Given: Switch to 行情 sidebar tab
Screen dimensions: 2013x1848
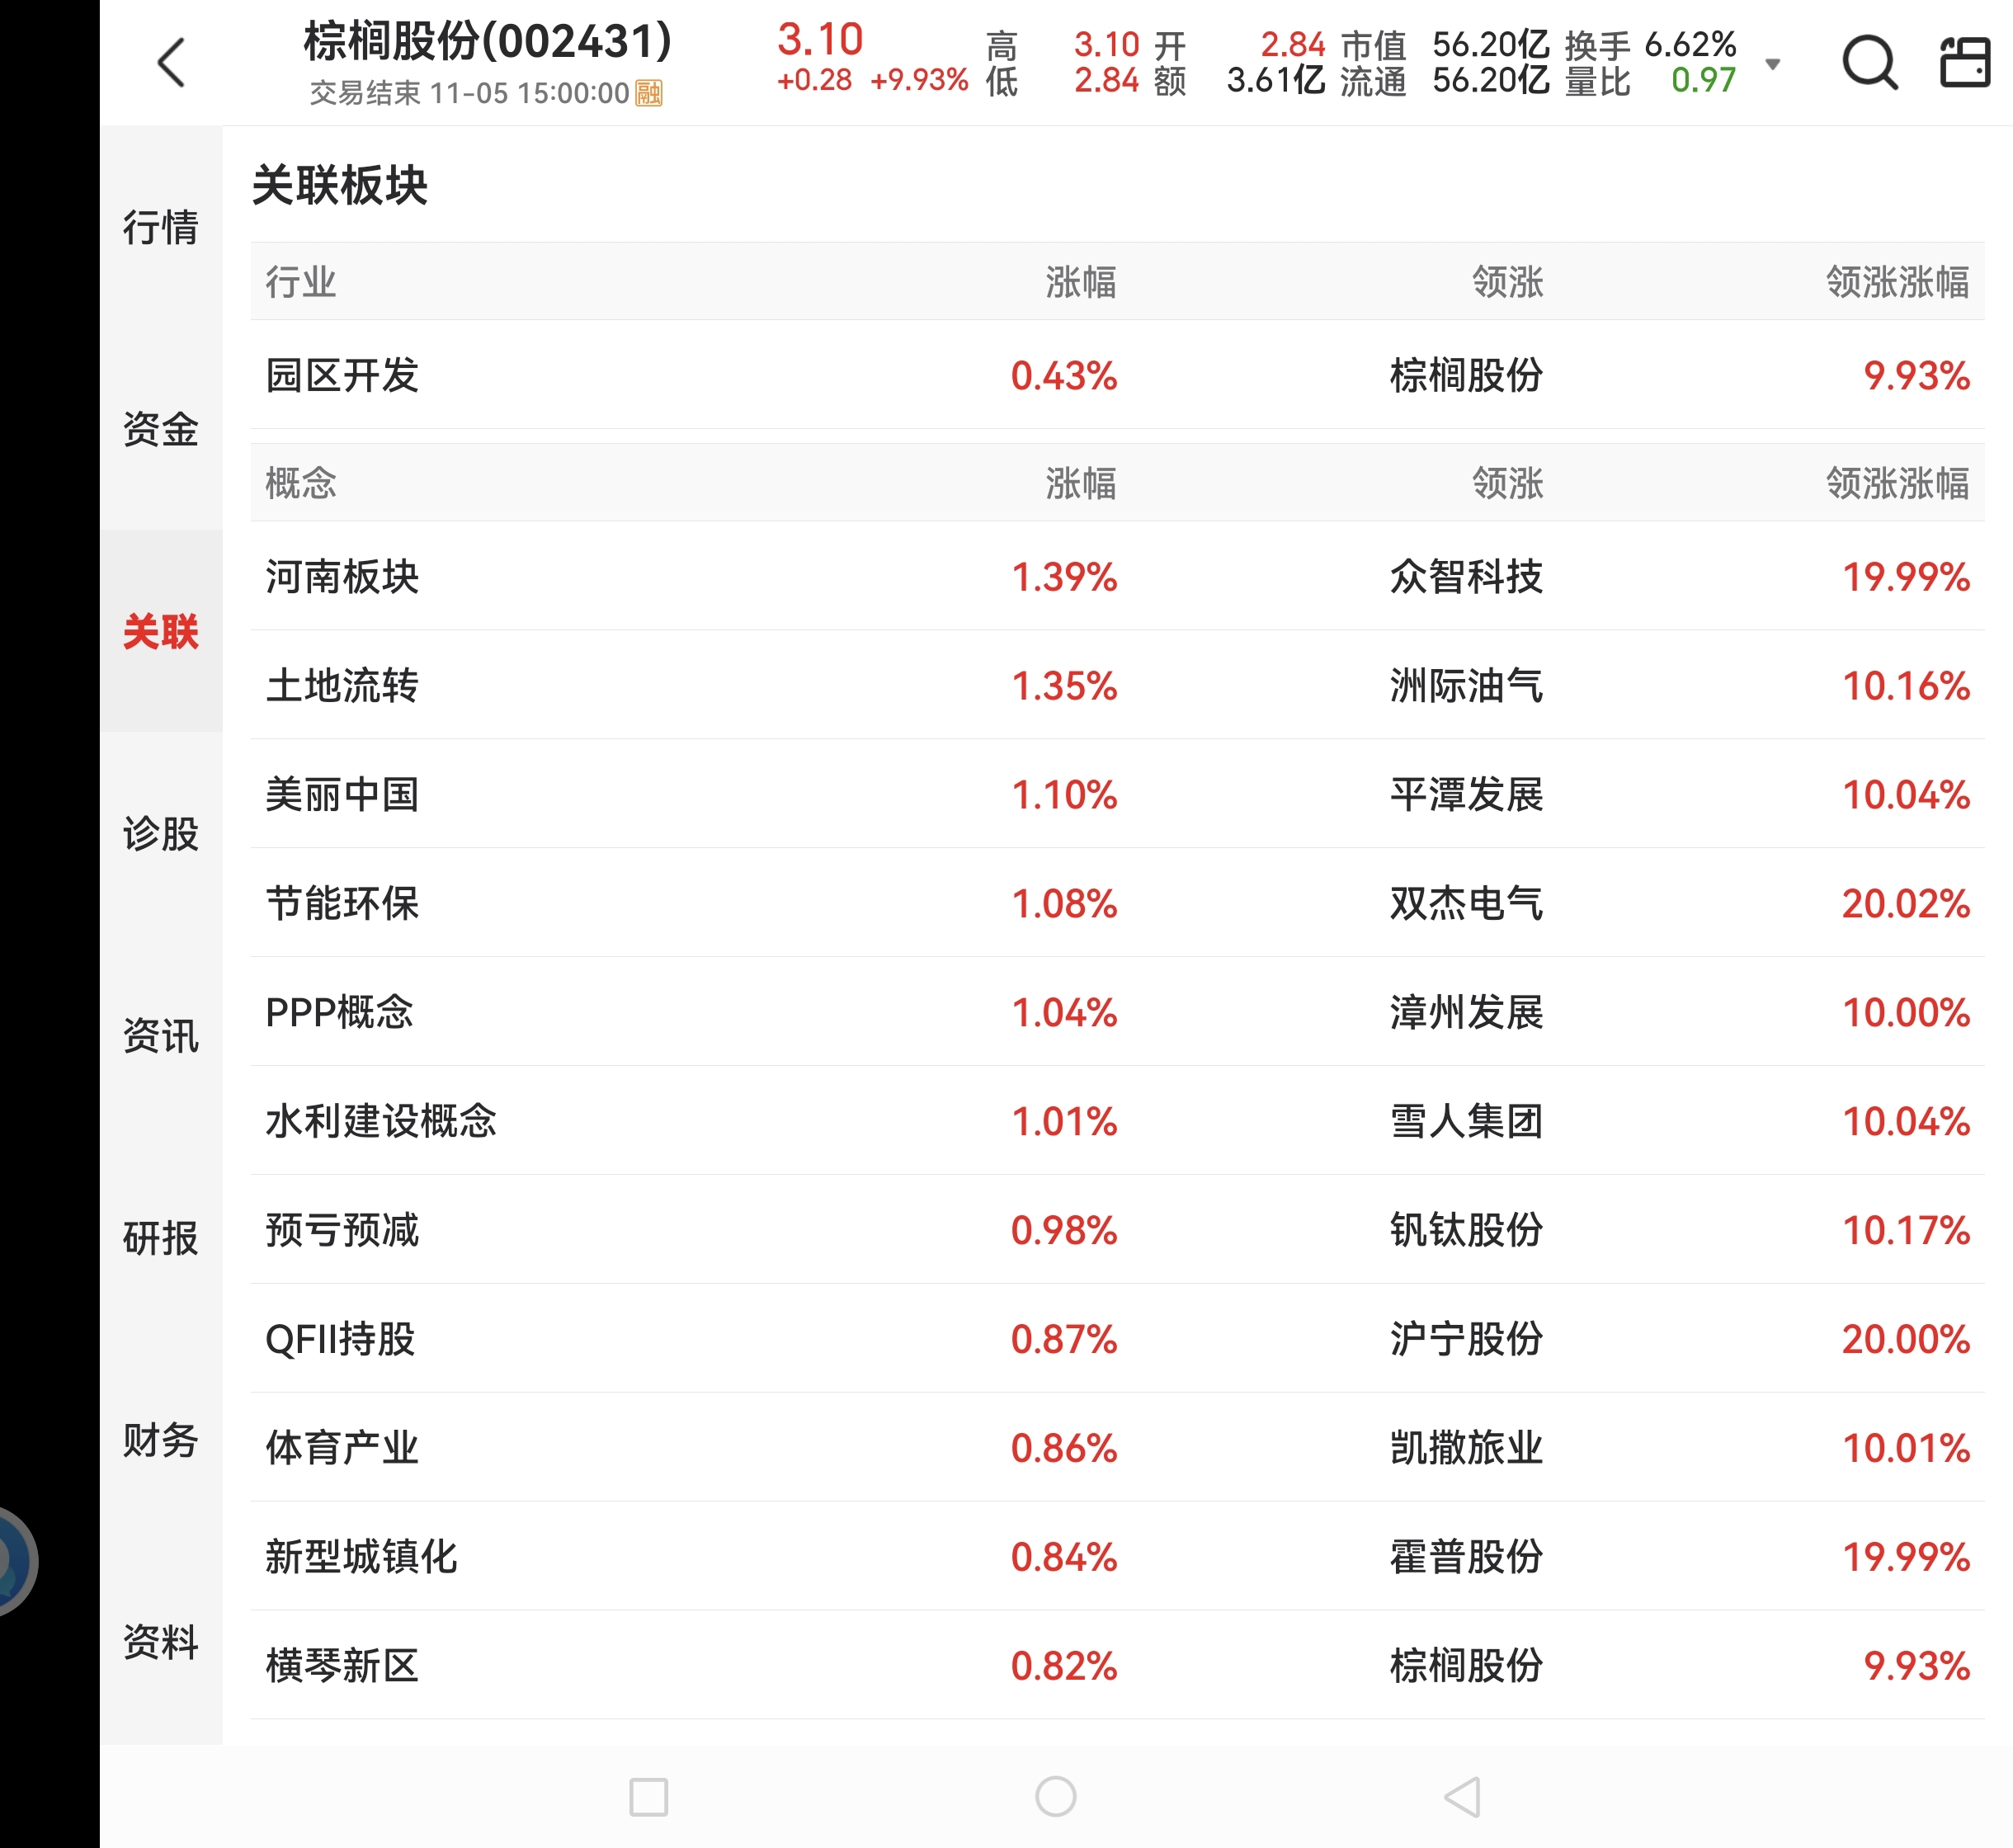Looking at the screenshot, I should click(x=161, y=227).
